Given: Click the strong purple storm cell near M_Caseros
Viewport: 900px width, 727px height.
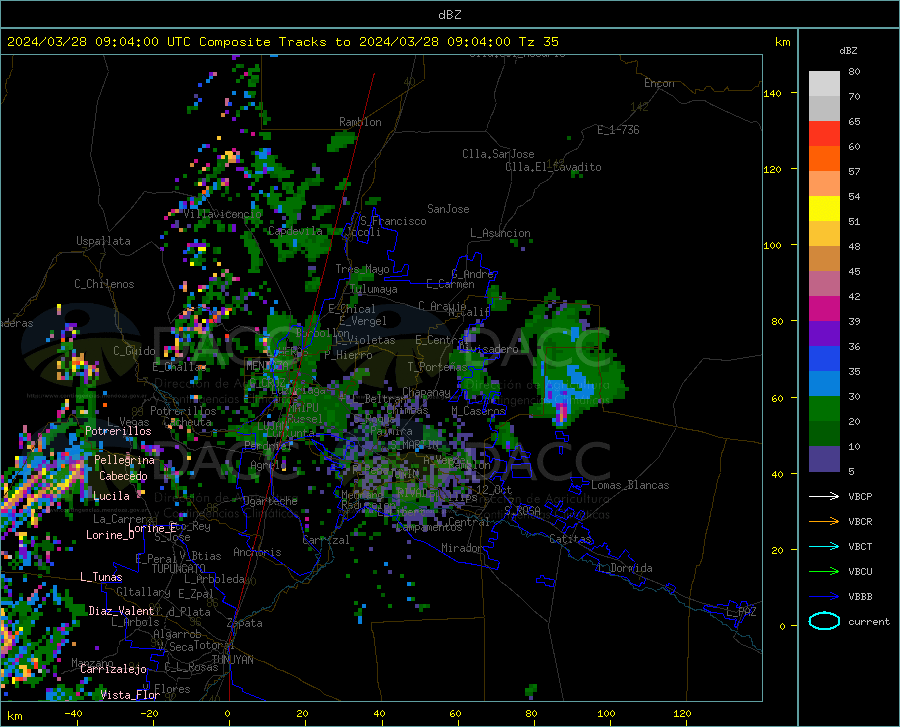Looking at the screenshot, I should point(561,414).
